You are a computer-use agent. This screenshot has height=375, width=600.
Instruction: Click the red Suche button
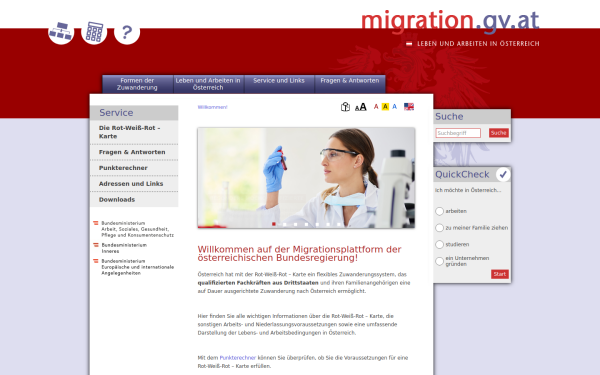click(499, 133)
